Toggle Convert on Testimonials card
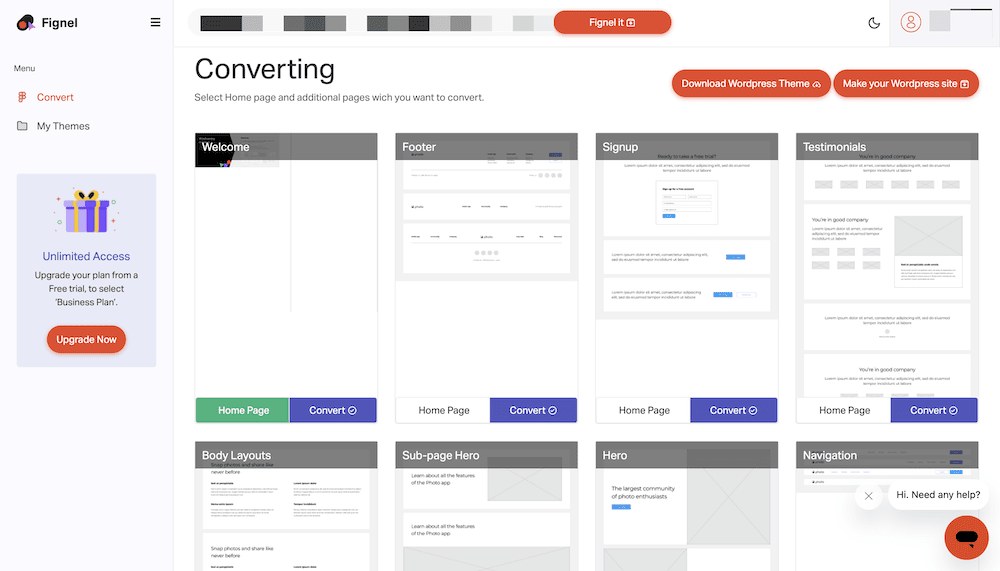This screenshot has width=1000, height=571. 934,410
